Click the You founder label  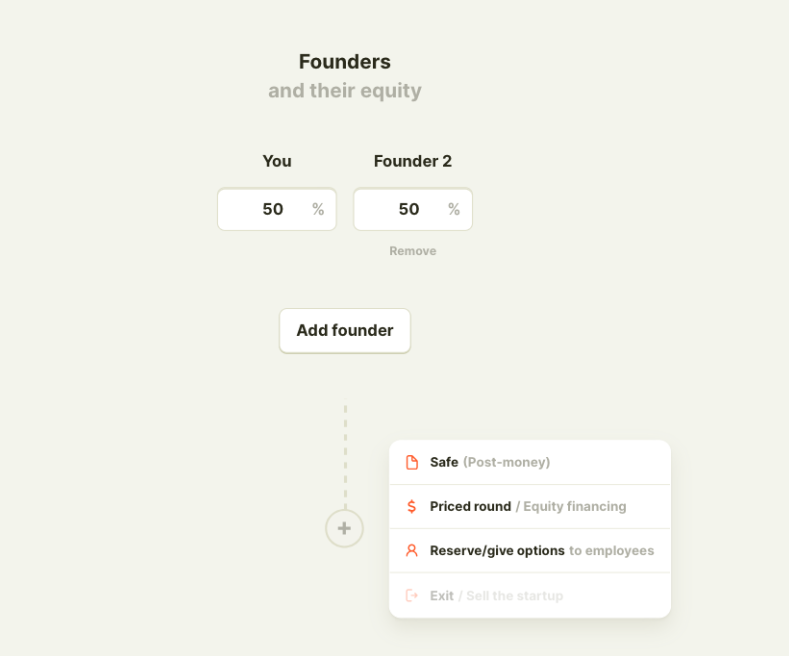(x=277, y=161)
